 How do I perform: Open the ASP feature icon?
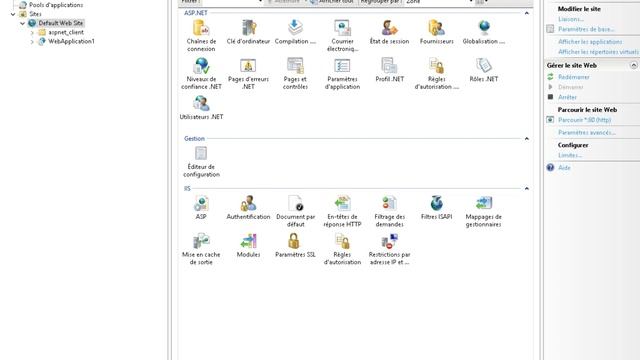point(201,207)
